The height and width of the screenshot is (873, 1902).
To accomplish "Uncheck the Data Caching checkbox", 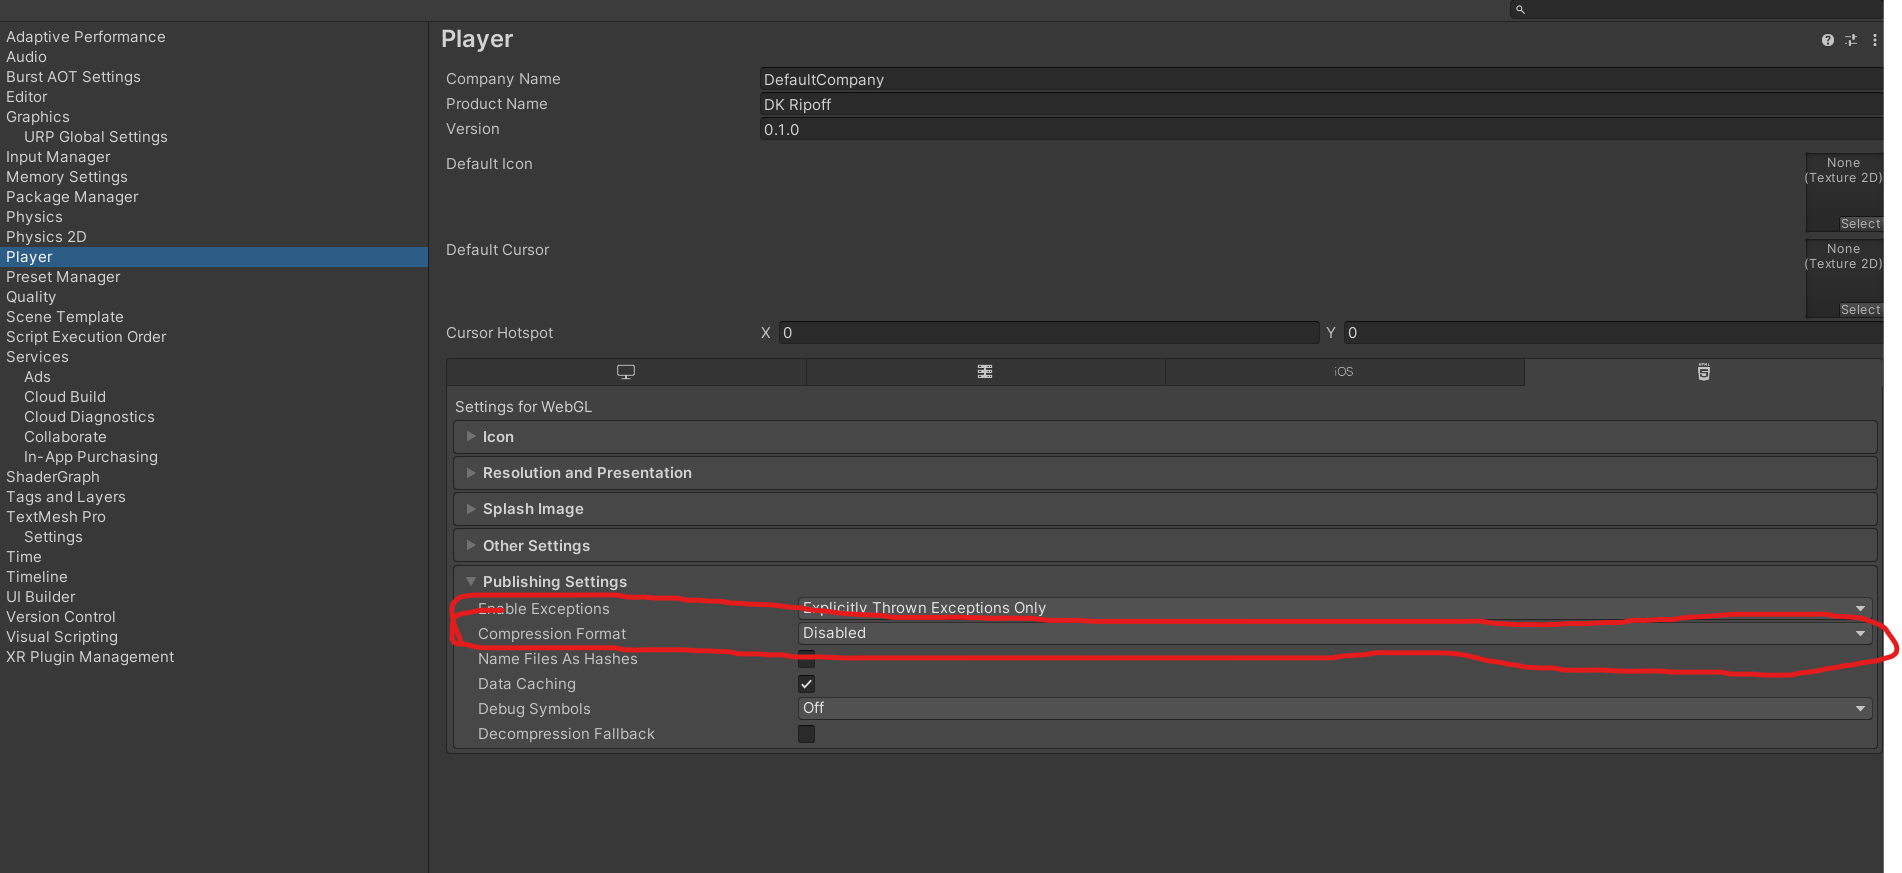I will click(806, 684).
